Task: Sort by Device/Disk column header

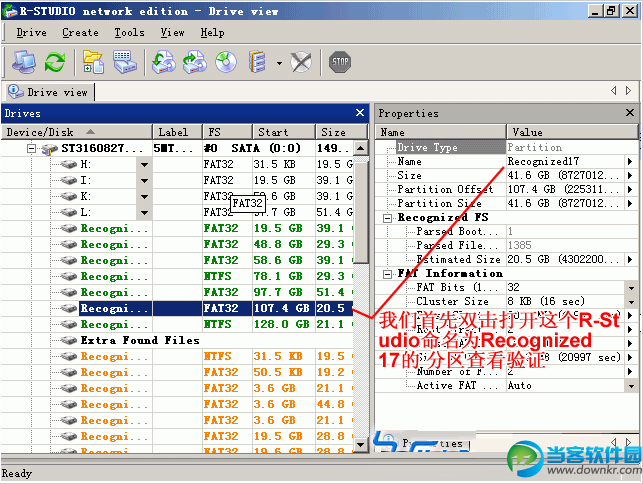Action: pos(76,132)
